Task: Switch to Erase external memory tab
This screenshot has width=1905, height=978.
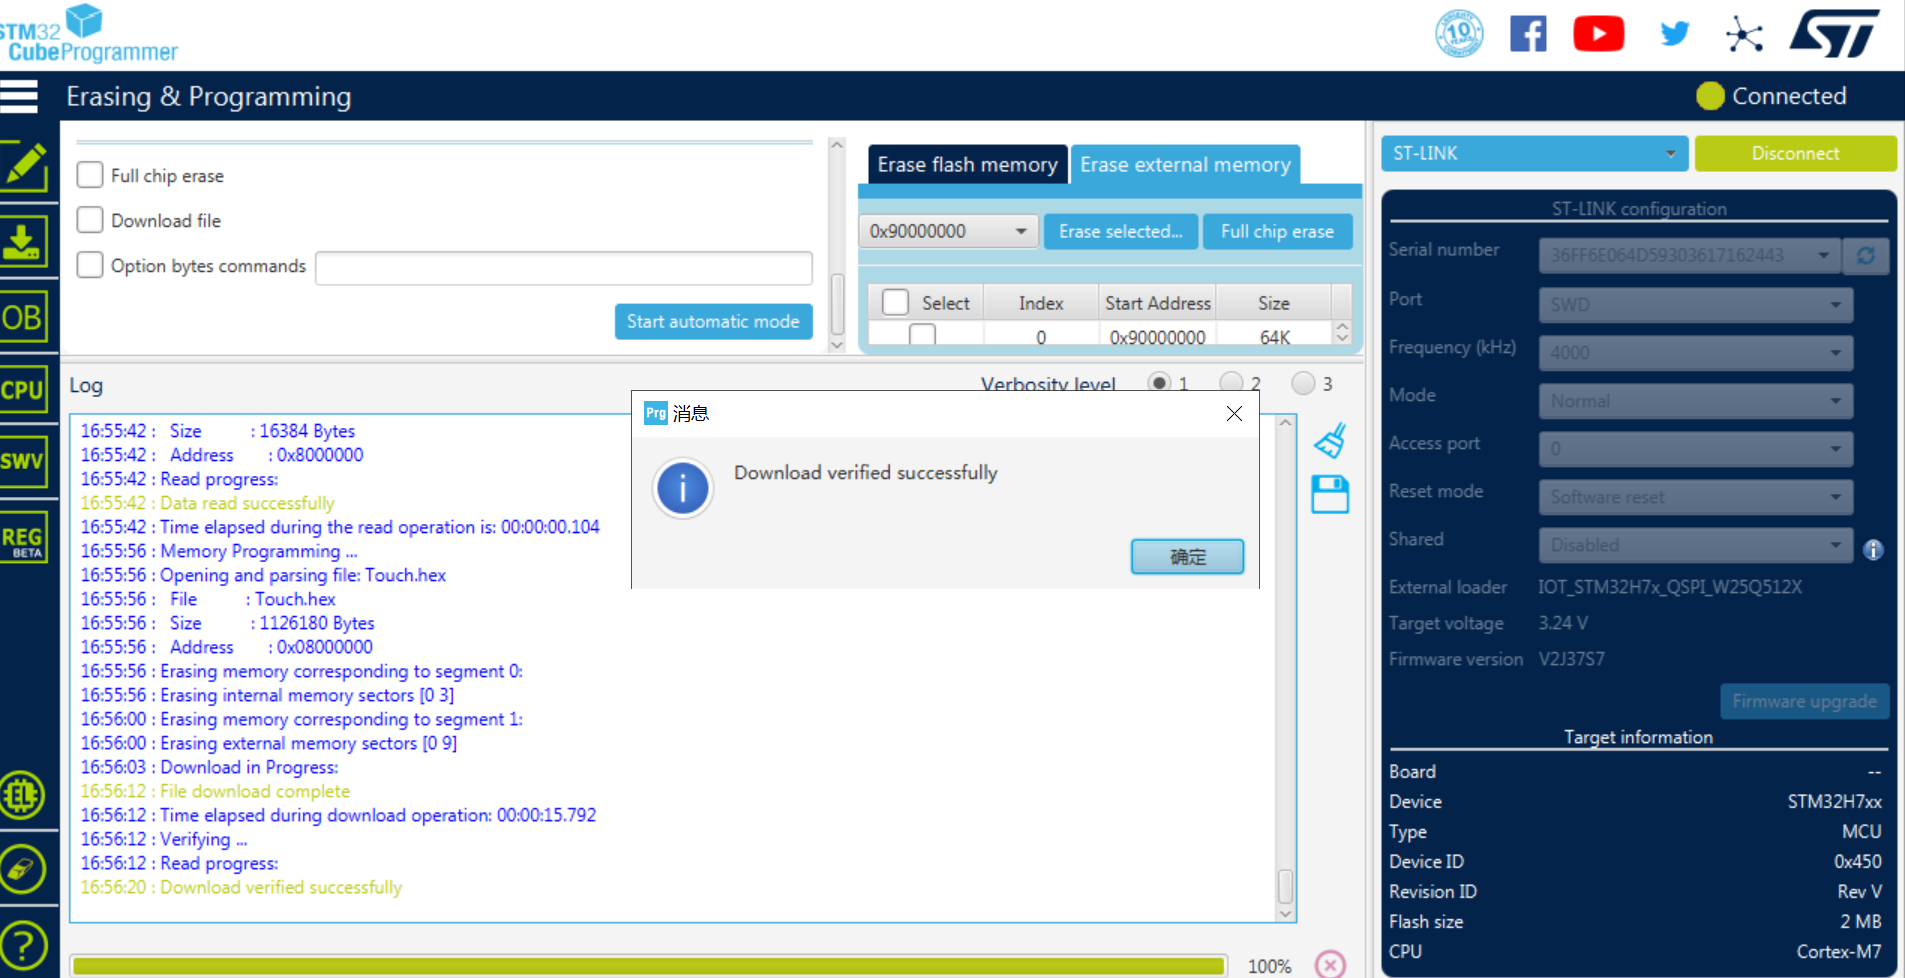Action: pyautogui.click(x=1185, y=165)
